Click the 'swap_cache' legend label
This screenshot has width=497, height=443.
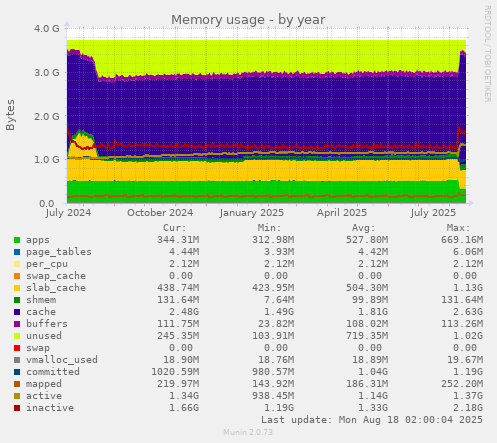tap(56, 276)
